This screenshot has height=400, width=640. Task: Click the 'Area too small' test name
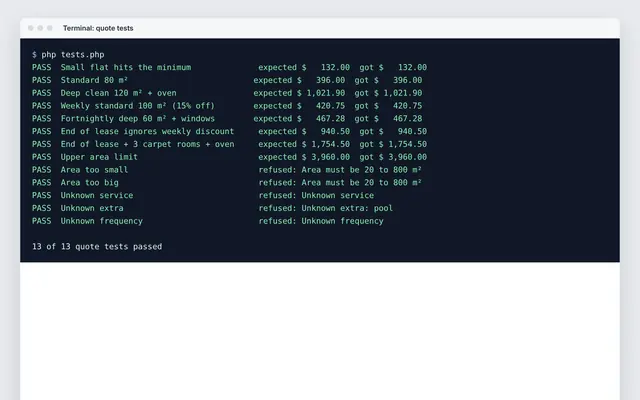[x=94, y=170]
